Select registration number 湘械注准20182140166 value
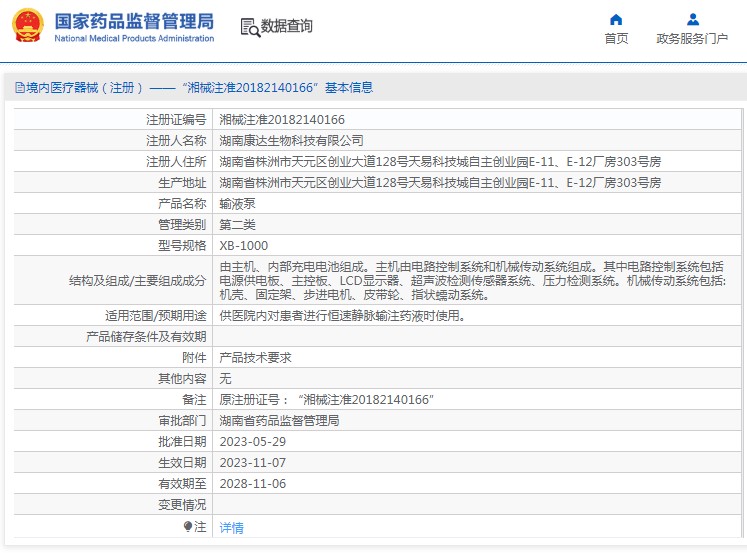Viewport: 747px width, 553px height. 282,120
